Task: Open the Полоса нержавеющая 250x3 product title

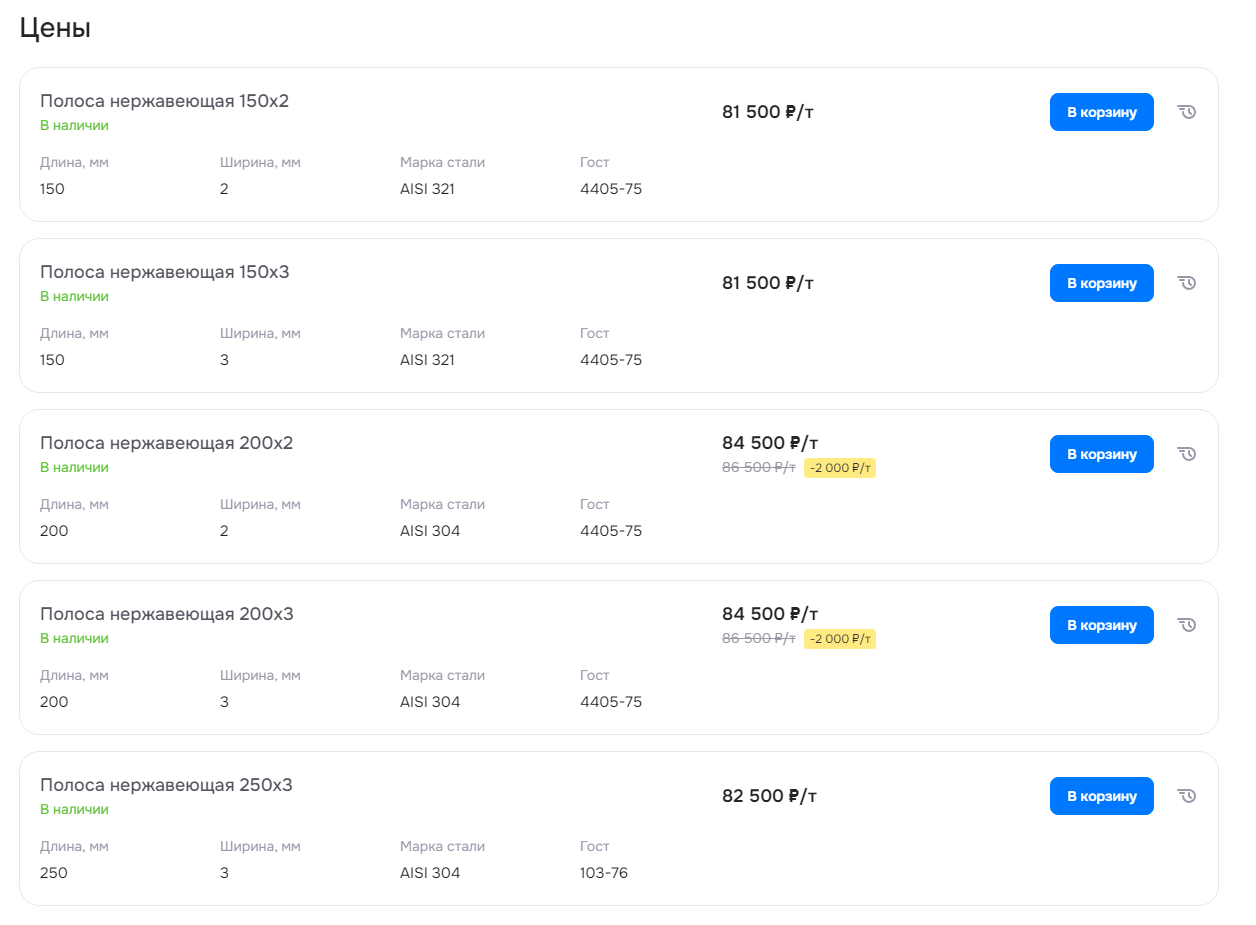Action: pos(167,785)
